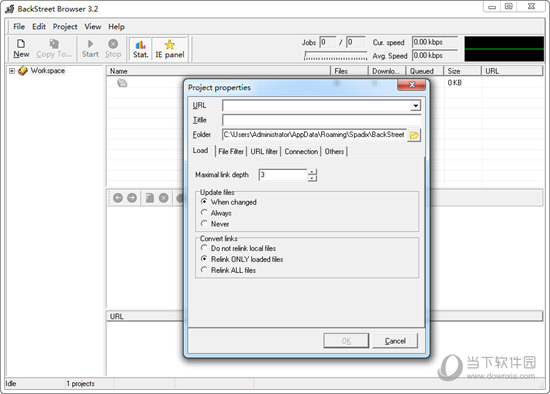Browse folder with yellow folder icon
Image resolution: width=550 pixels, height=394 pixels.
coord(414,135)
